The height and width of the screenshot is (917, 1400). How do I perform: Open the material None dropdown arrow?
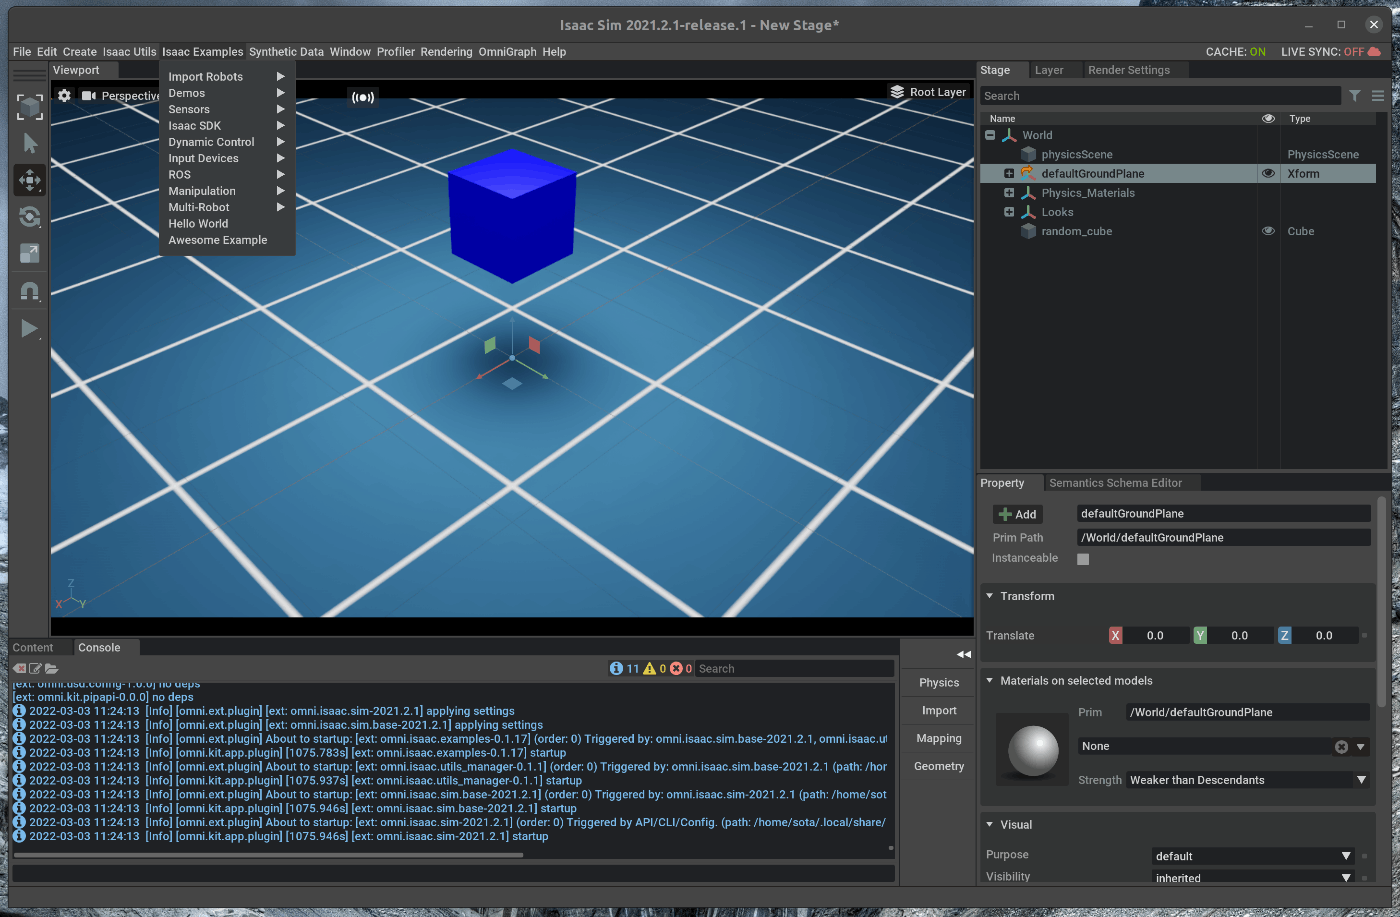point(1361,747)
